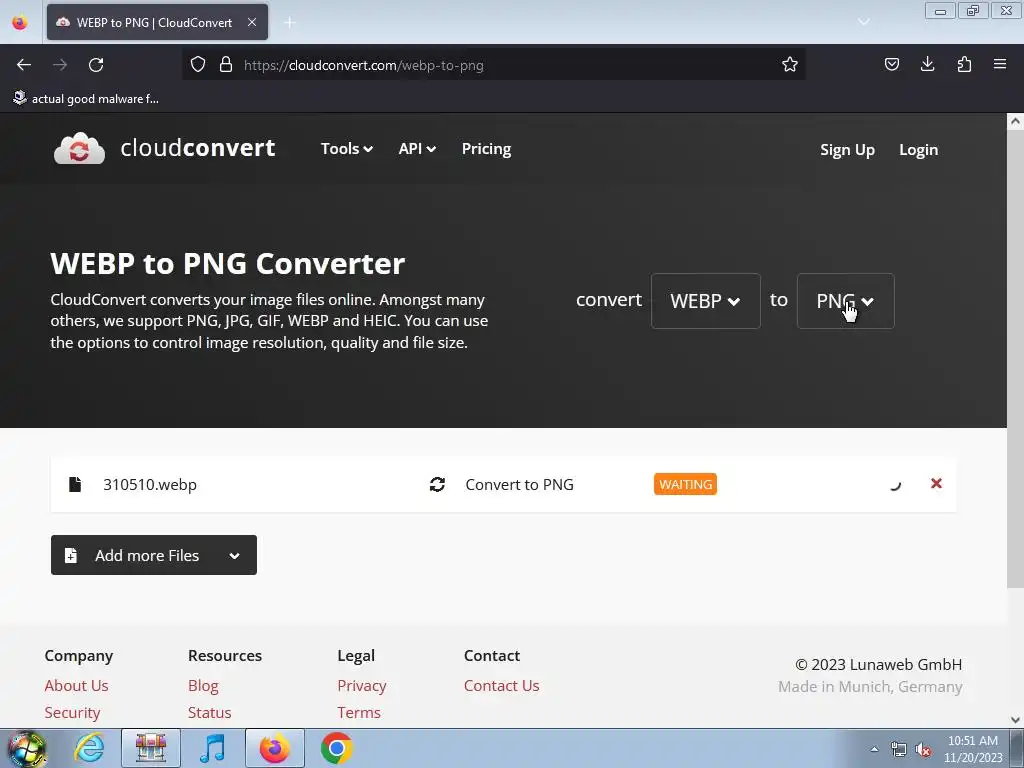Image resolution: width=1024 pixels, height=768 pixels.
Task: Click the network tray icon
Action: (899, 750)
